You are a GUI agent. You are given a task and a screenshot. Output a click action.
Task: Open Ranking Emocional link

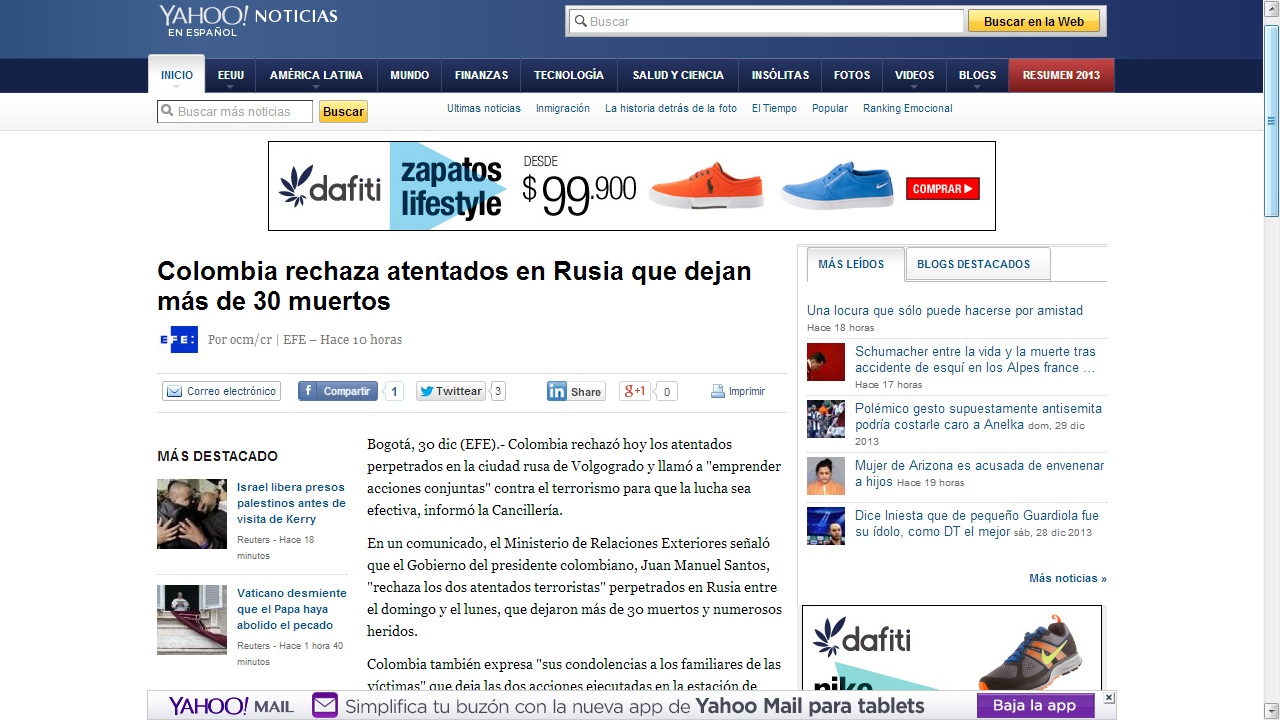(908, 108)
